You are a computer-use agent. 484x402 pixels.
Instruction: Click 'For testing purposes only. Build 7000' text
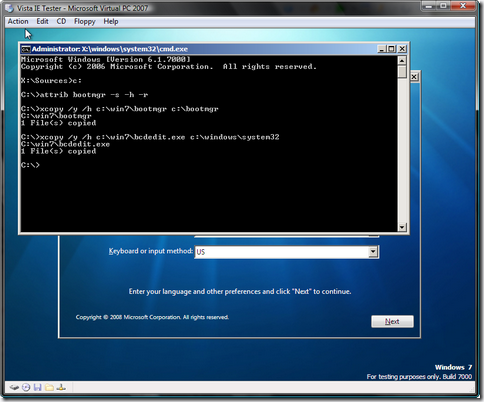click(x=419, y=377)
